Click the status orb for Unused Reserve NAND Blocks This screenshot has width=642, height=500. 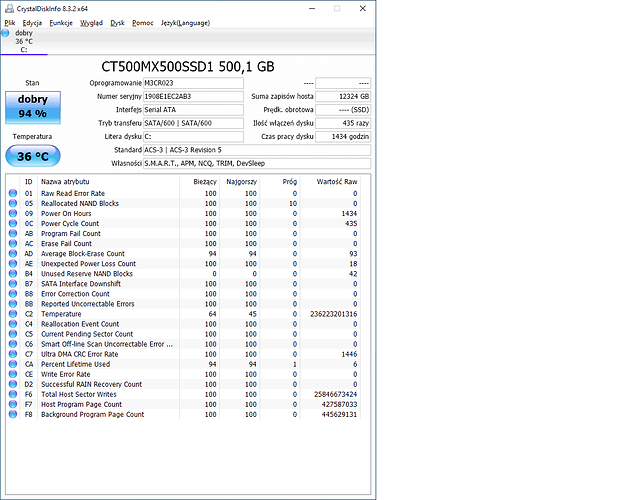click(x=13, y=274)
